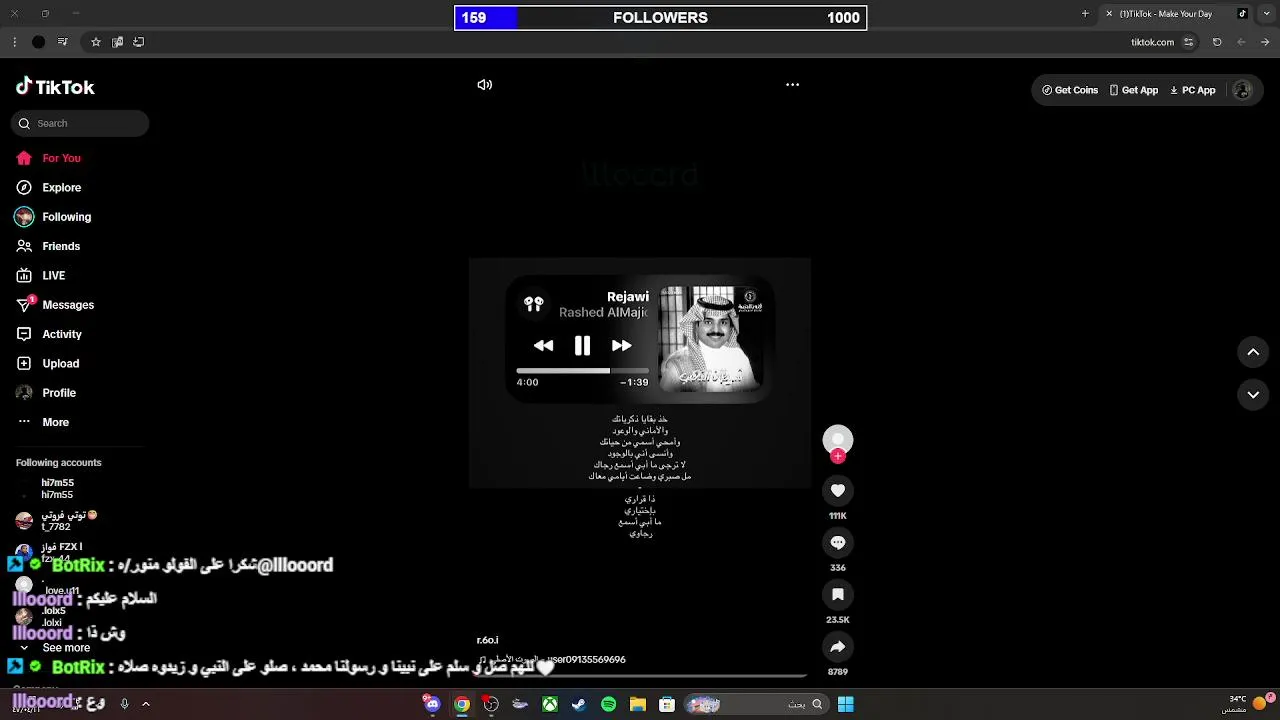
Task: Click Get App button
Action: click(x=1134, y=90)
